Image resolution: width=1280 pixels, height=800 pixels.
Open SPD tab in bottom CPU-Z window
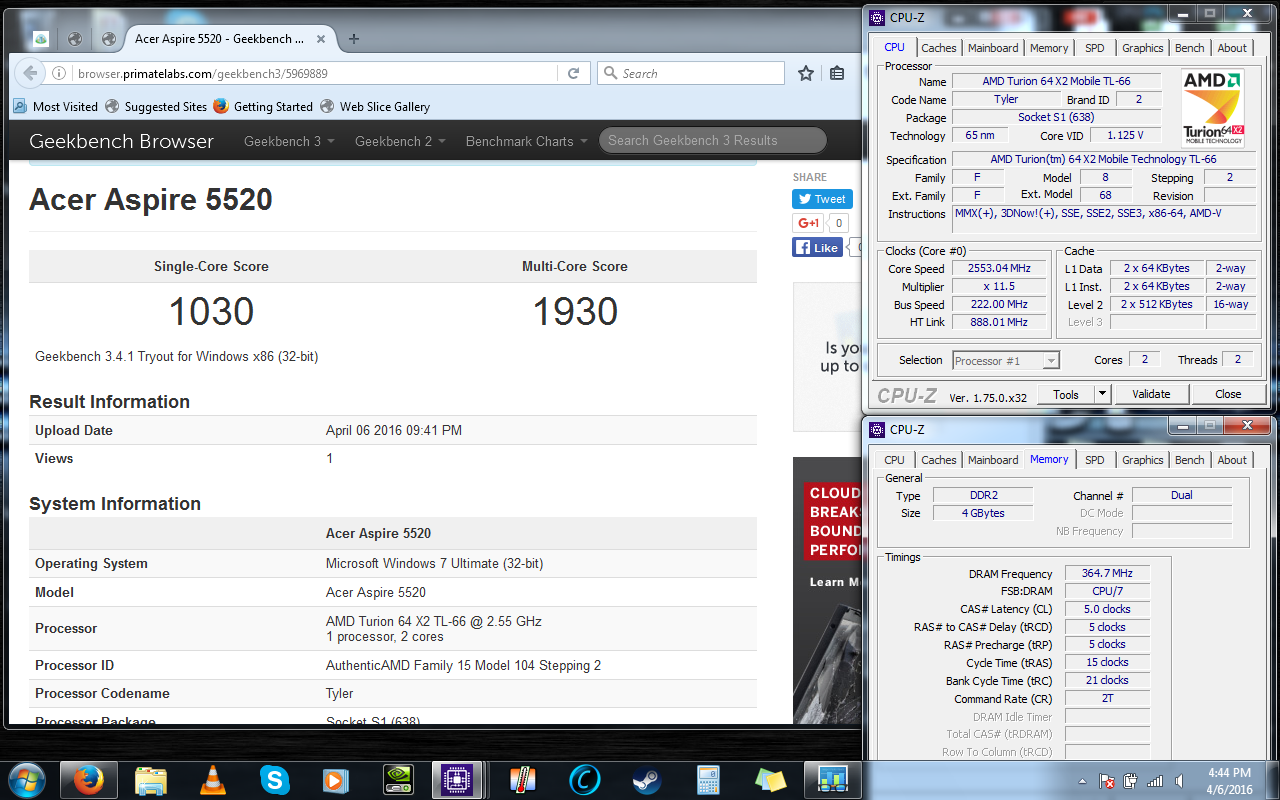coord(1095,460)
